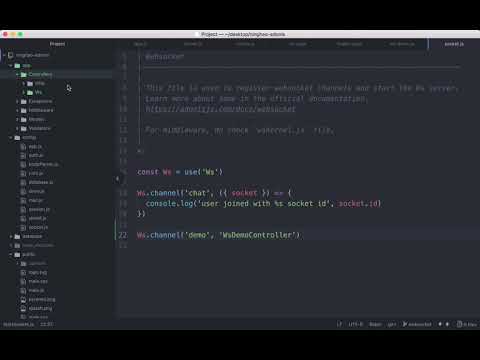
Task: Click the Babel grammar selector in status bar
Action: [x=375, y=324]
